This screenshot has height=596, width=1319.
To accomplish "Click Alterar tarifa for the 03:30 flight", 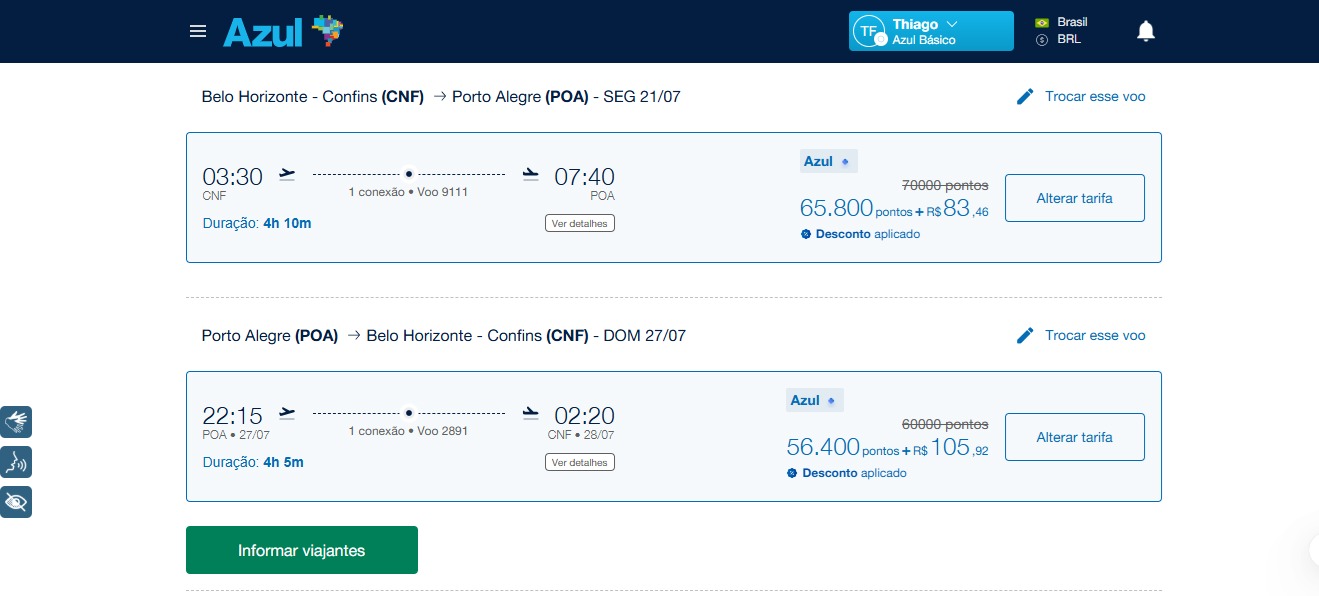I will point(1075,198).
